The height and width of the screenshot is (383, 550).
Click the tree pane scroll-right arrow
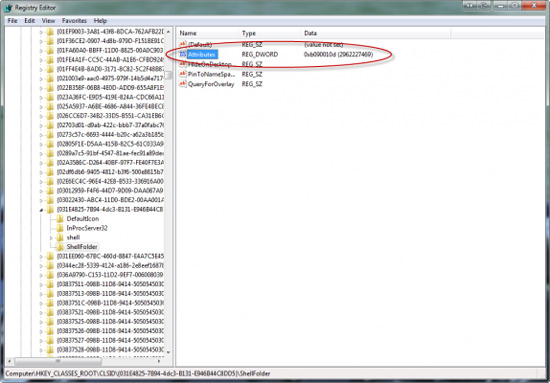[159, 361]
